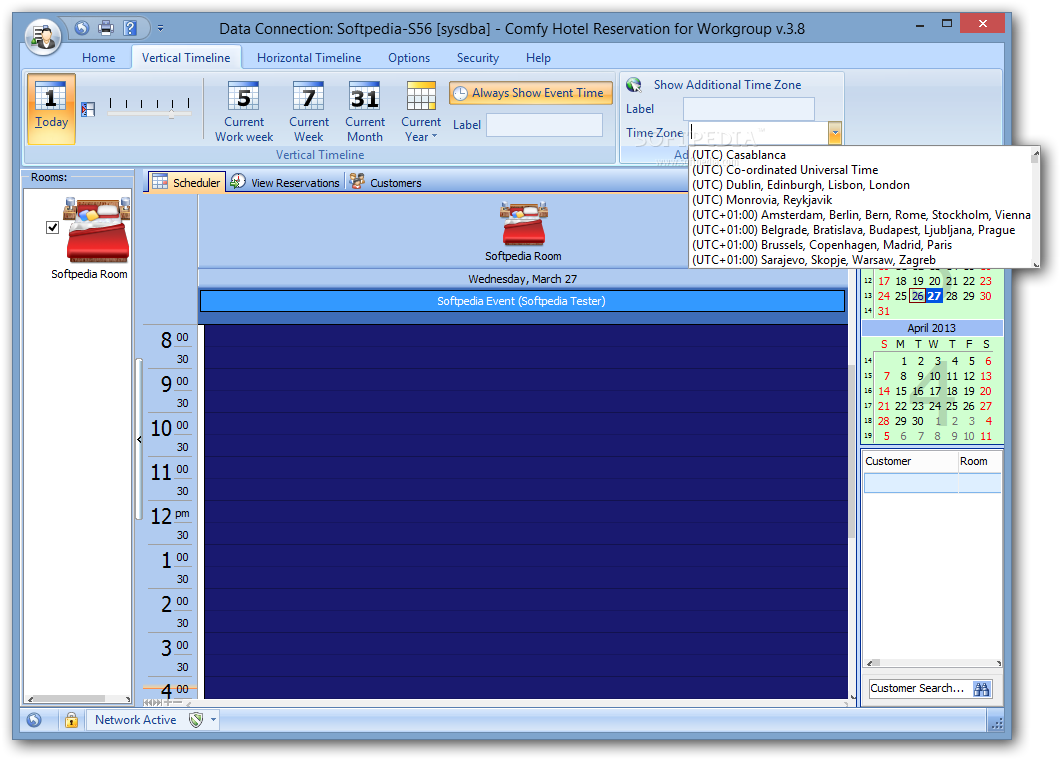Image resolution: width=1061 pixels, height=760 pixels.
Task: Click the customer list horizontal scrollbar
Action: pyautogui.click(x=932, y=663)
